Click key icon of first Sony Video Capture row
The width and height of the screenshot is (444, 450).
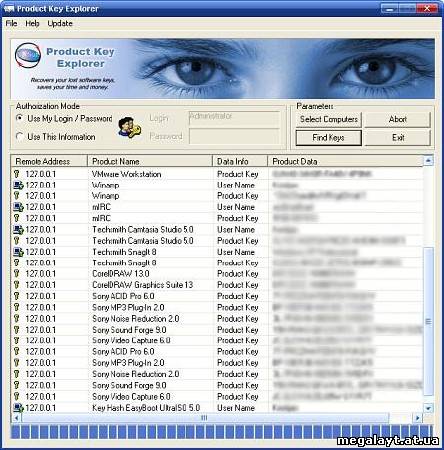pos(17,340)
